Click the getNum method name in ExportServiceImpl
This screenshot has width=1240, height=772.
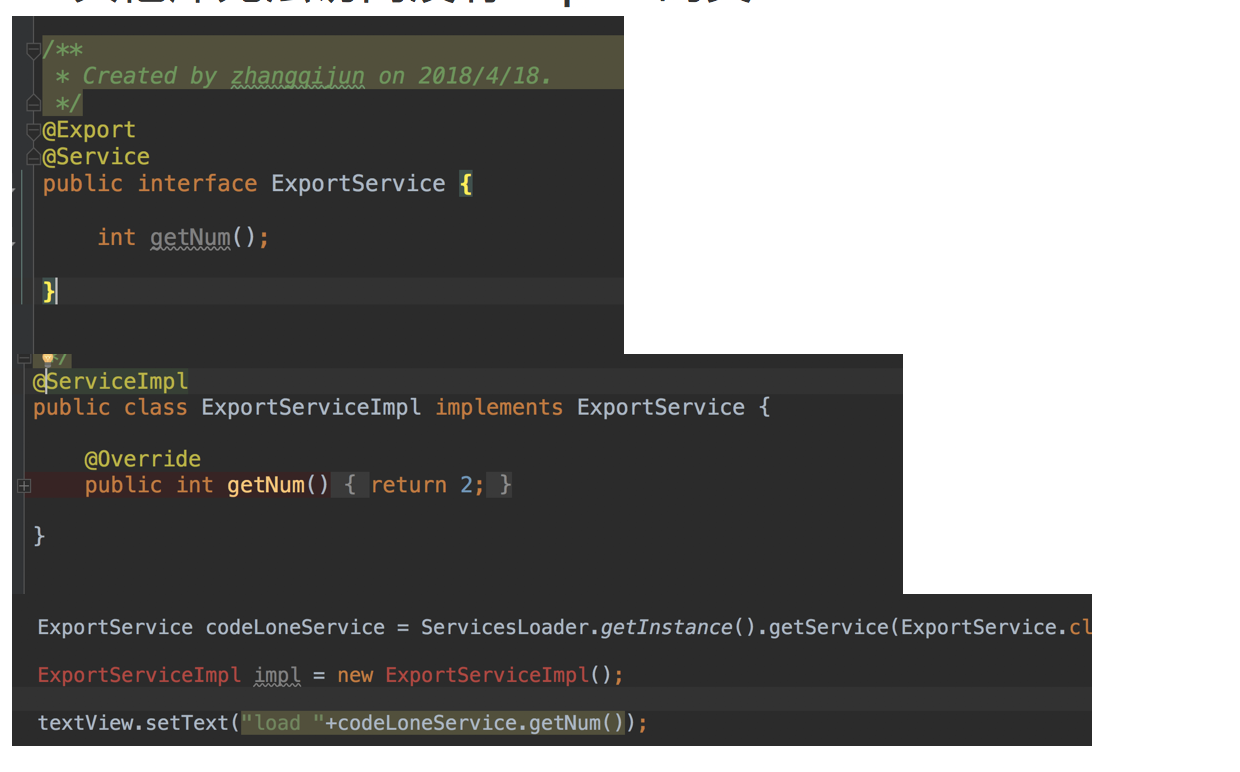tap(265, 485)
